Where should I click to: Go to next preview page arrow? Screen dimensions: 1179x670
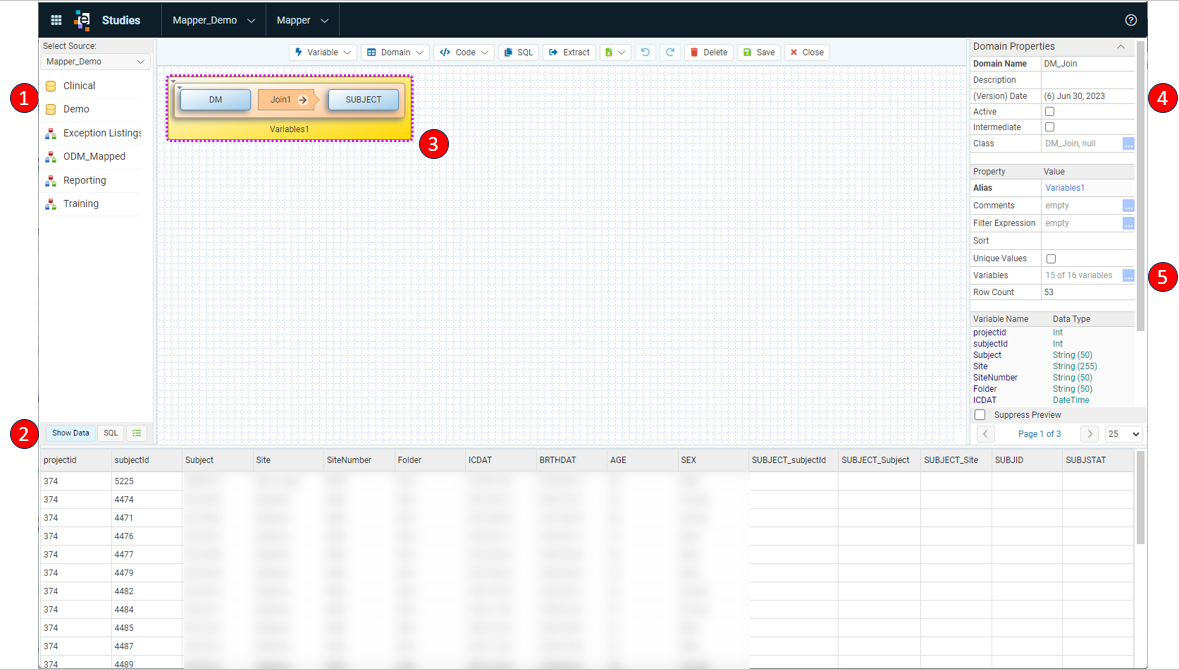coord(1090,434)
